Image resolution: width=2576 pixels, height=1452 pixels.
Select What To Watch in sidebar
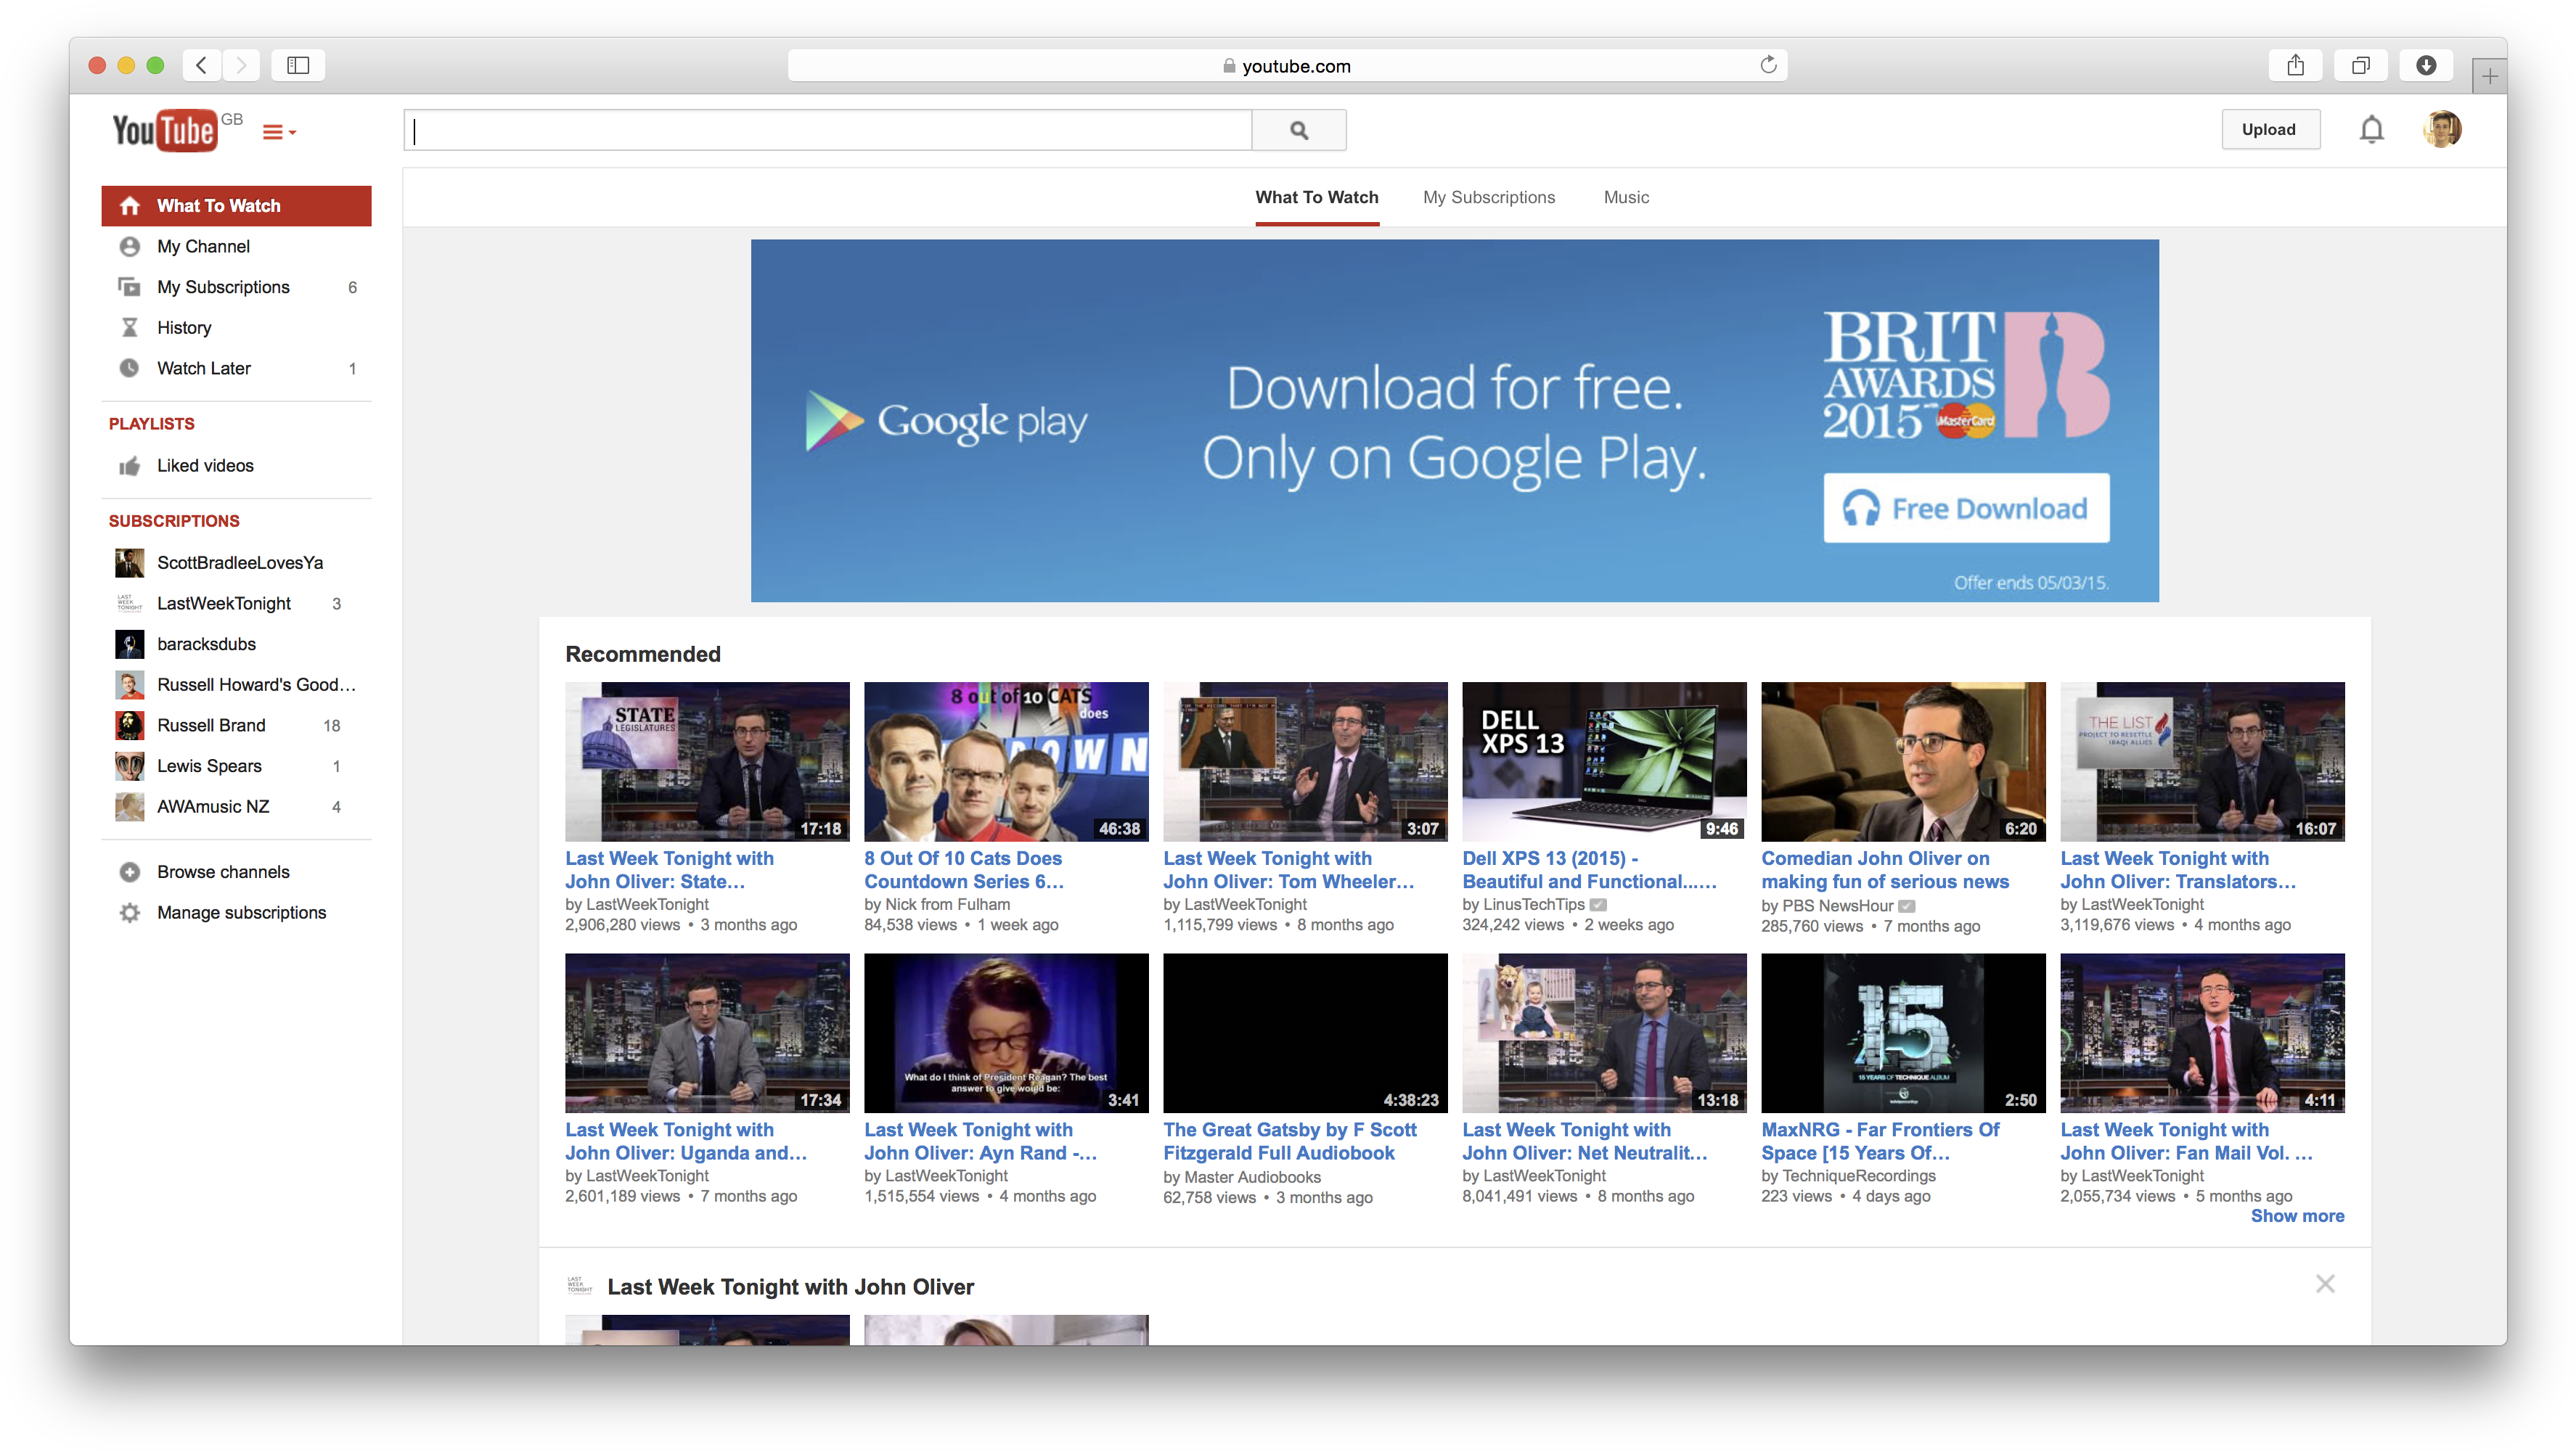click(236, 206)
